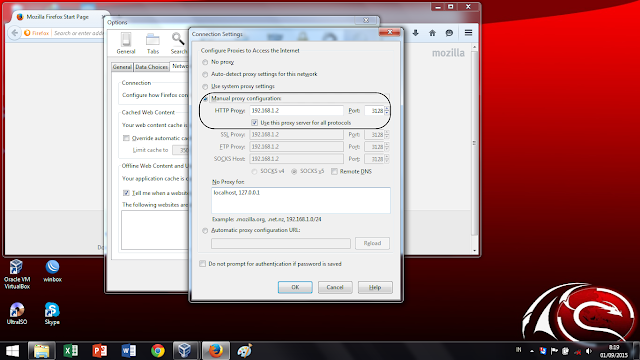Open File Explorer from taskbar
This screenshot has height=360, width=640.
[x=42, y=351]
